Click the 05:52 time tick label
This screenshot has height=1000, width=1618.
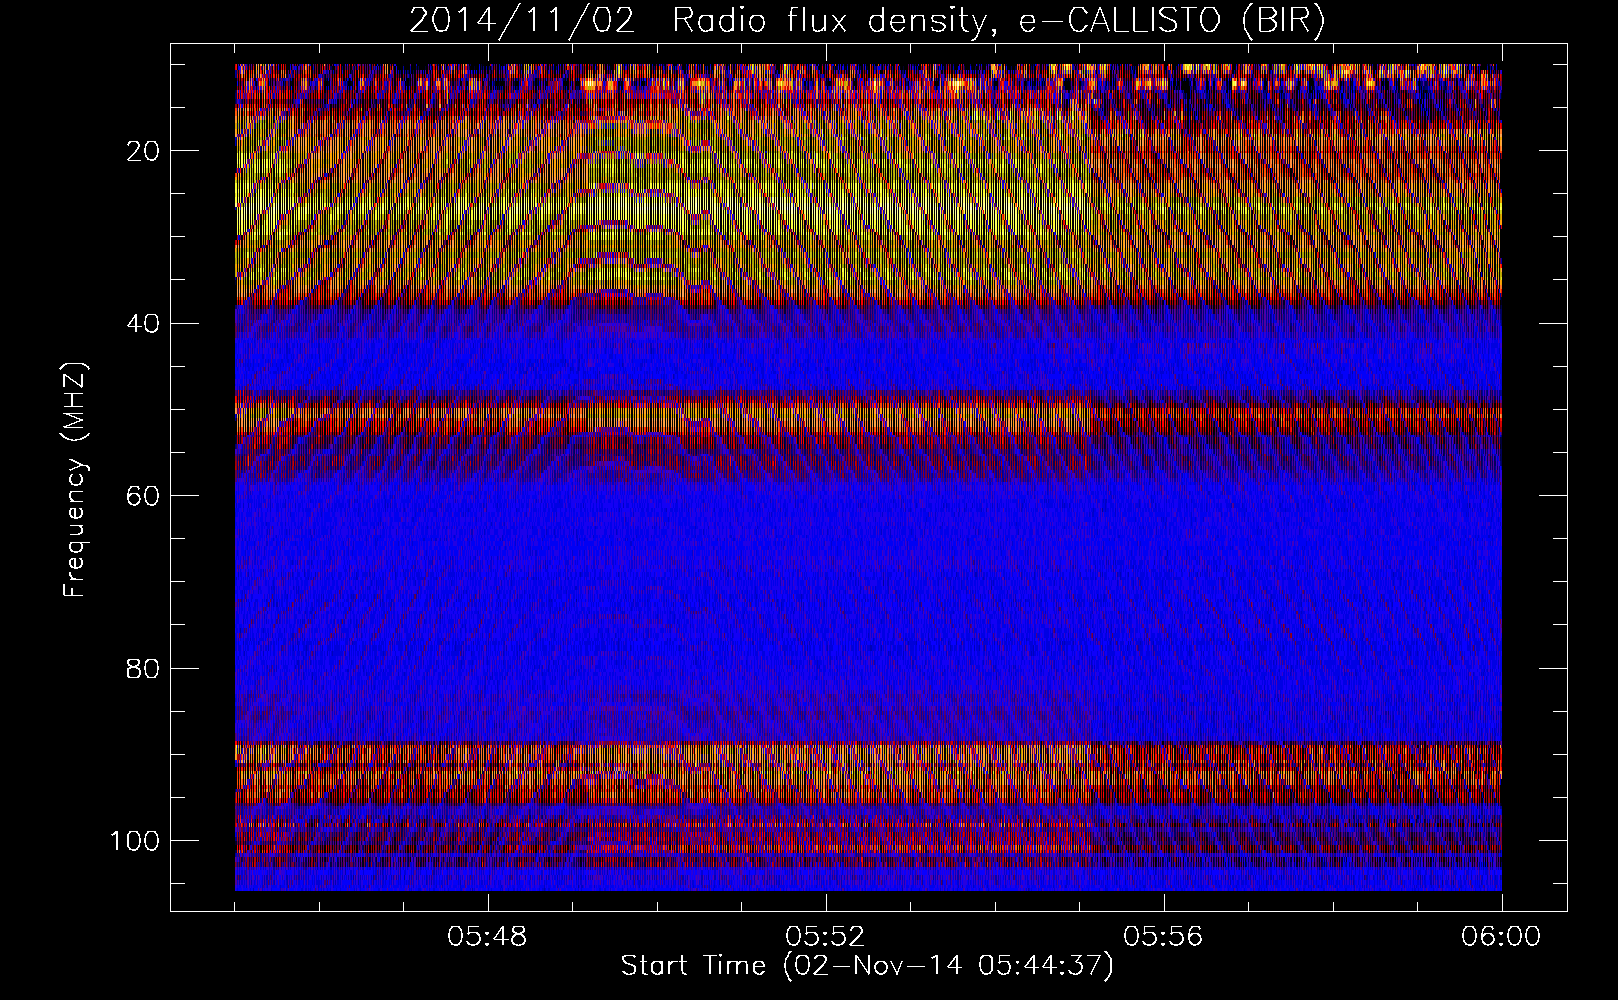pyautogui.click(x=825, y=937)
